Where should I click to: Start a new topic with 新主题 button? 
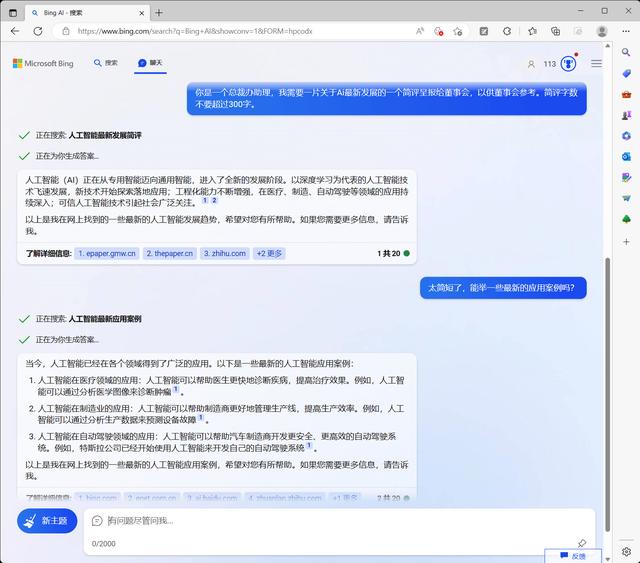pos(47,521)
